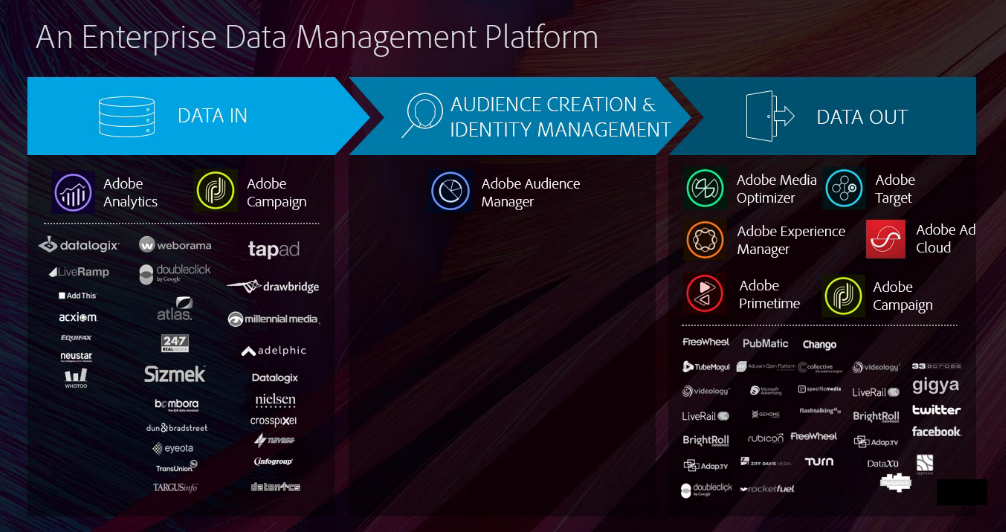Click the nielsen logo
The width and height of the screenshot is (1006, 532).
pyautogui.click(x=275, y=400)
